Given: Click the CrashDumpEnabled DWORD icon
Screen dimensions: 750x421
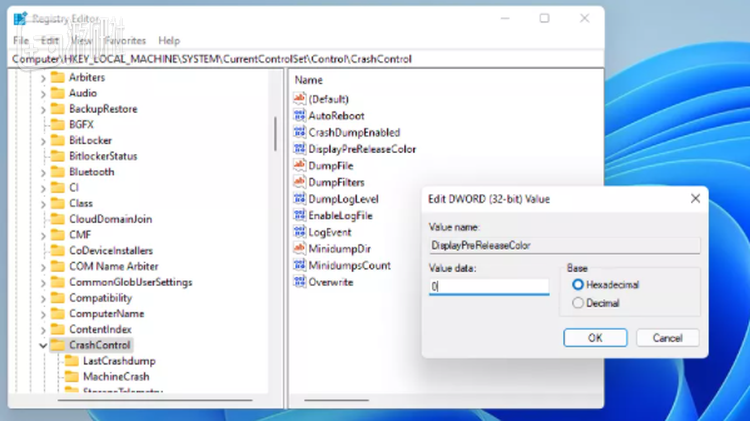Looking at the screenshot, I should 299,132.
